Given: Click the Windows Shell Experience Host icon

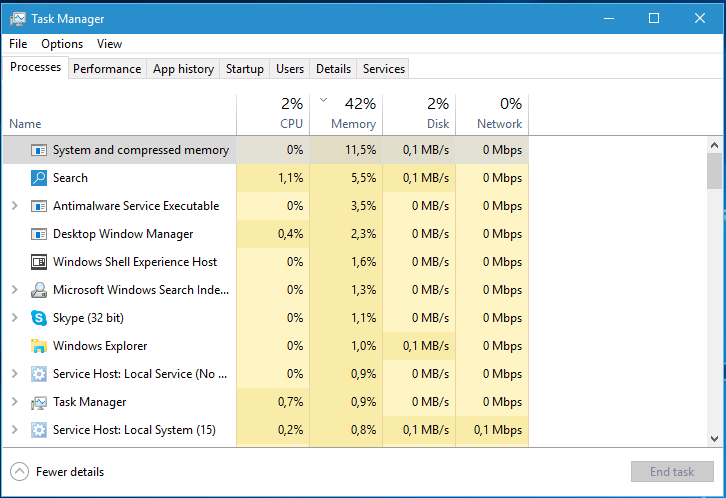Looking at the screenshot, I should [39, 262].
